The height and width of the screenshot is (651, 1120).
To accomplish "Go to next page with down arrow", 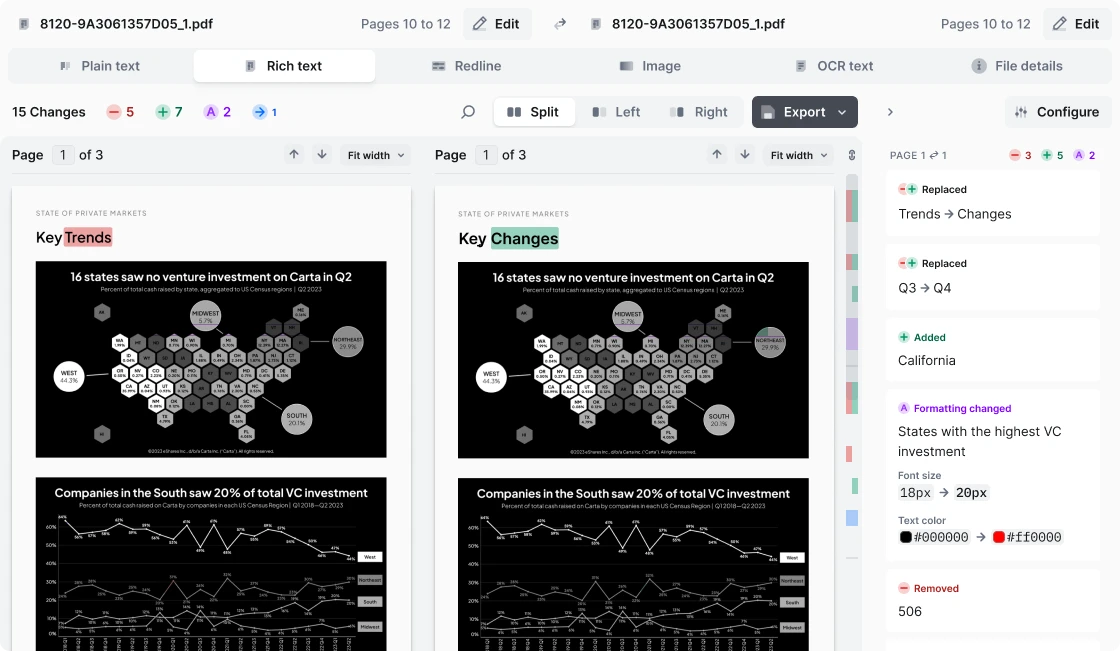I will [x=320, y=155].
